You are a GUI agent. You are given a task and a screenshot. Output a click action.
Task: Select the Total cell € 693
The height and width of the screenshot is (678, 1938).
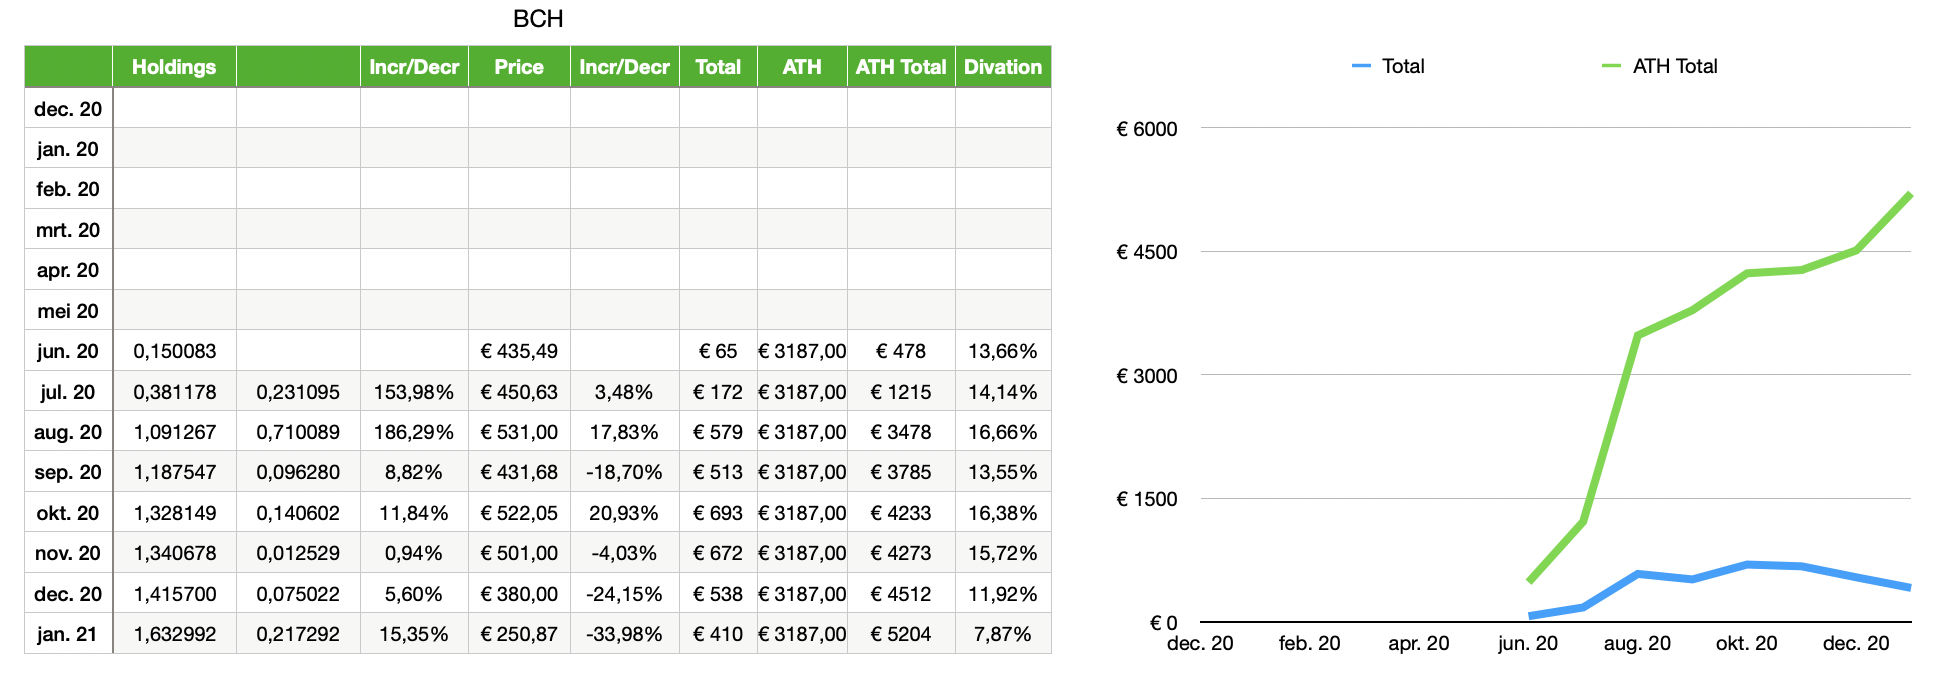click(718, 513)
